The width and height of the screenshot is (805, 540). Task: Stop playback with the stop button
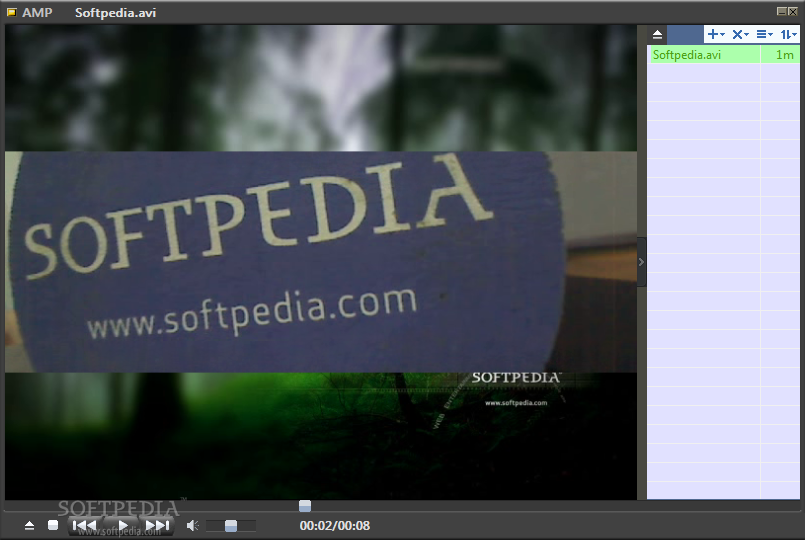[53, 525]
